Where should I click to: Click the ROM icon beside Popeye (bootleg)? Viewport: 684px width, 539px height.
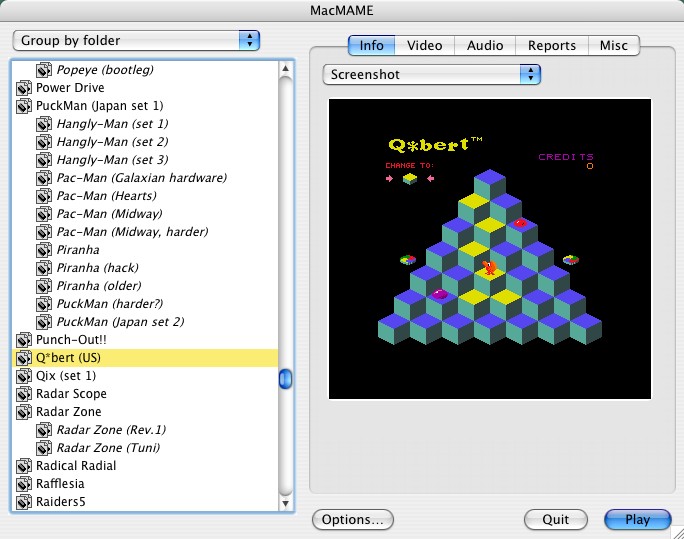[44, 70]
